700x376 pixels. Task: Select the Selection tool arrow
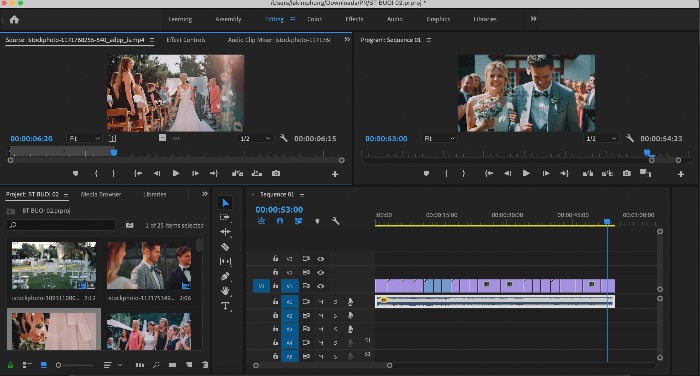pos(225,203)
